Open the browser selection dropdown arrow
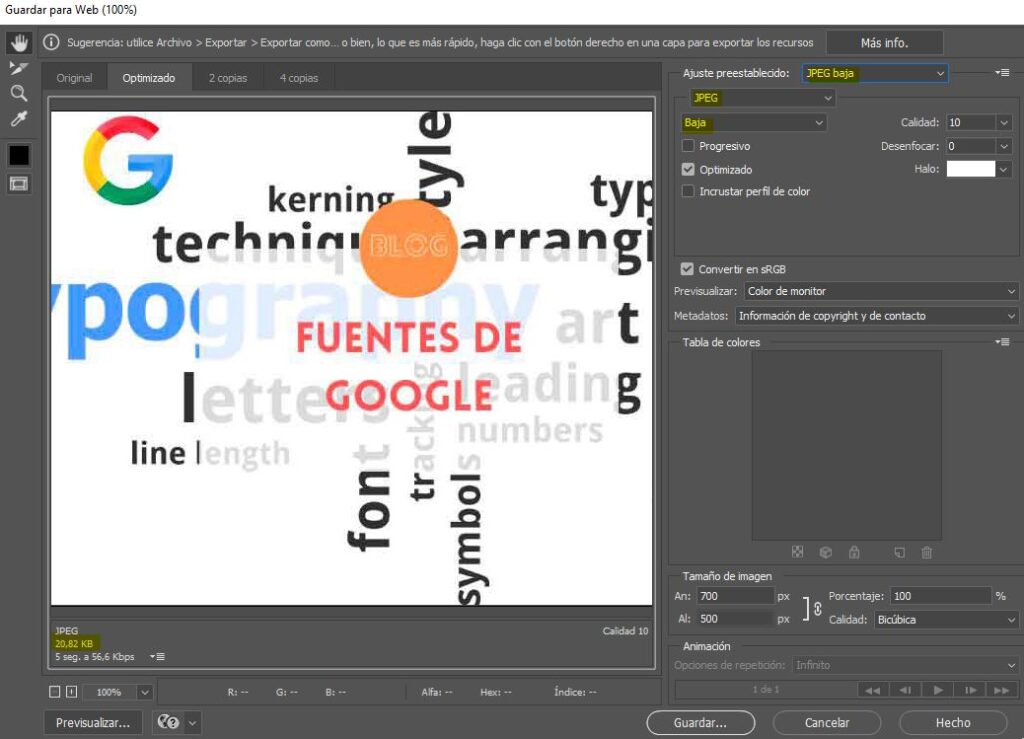Screen dimensions: 1024x739 (x=193, y=723)
